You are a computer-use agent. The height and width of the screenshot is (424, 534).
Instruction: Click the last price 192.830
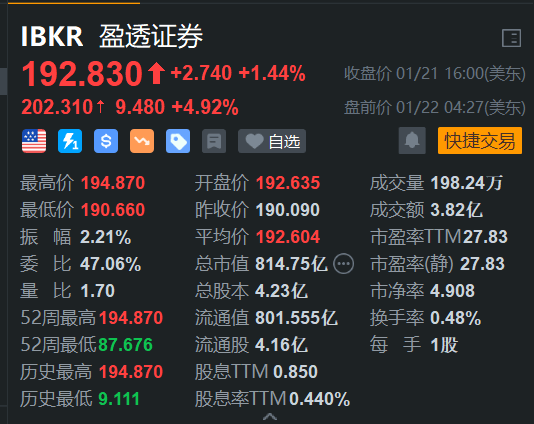click(x=82, y=74)
